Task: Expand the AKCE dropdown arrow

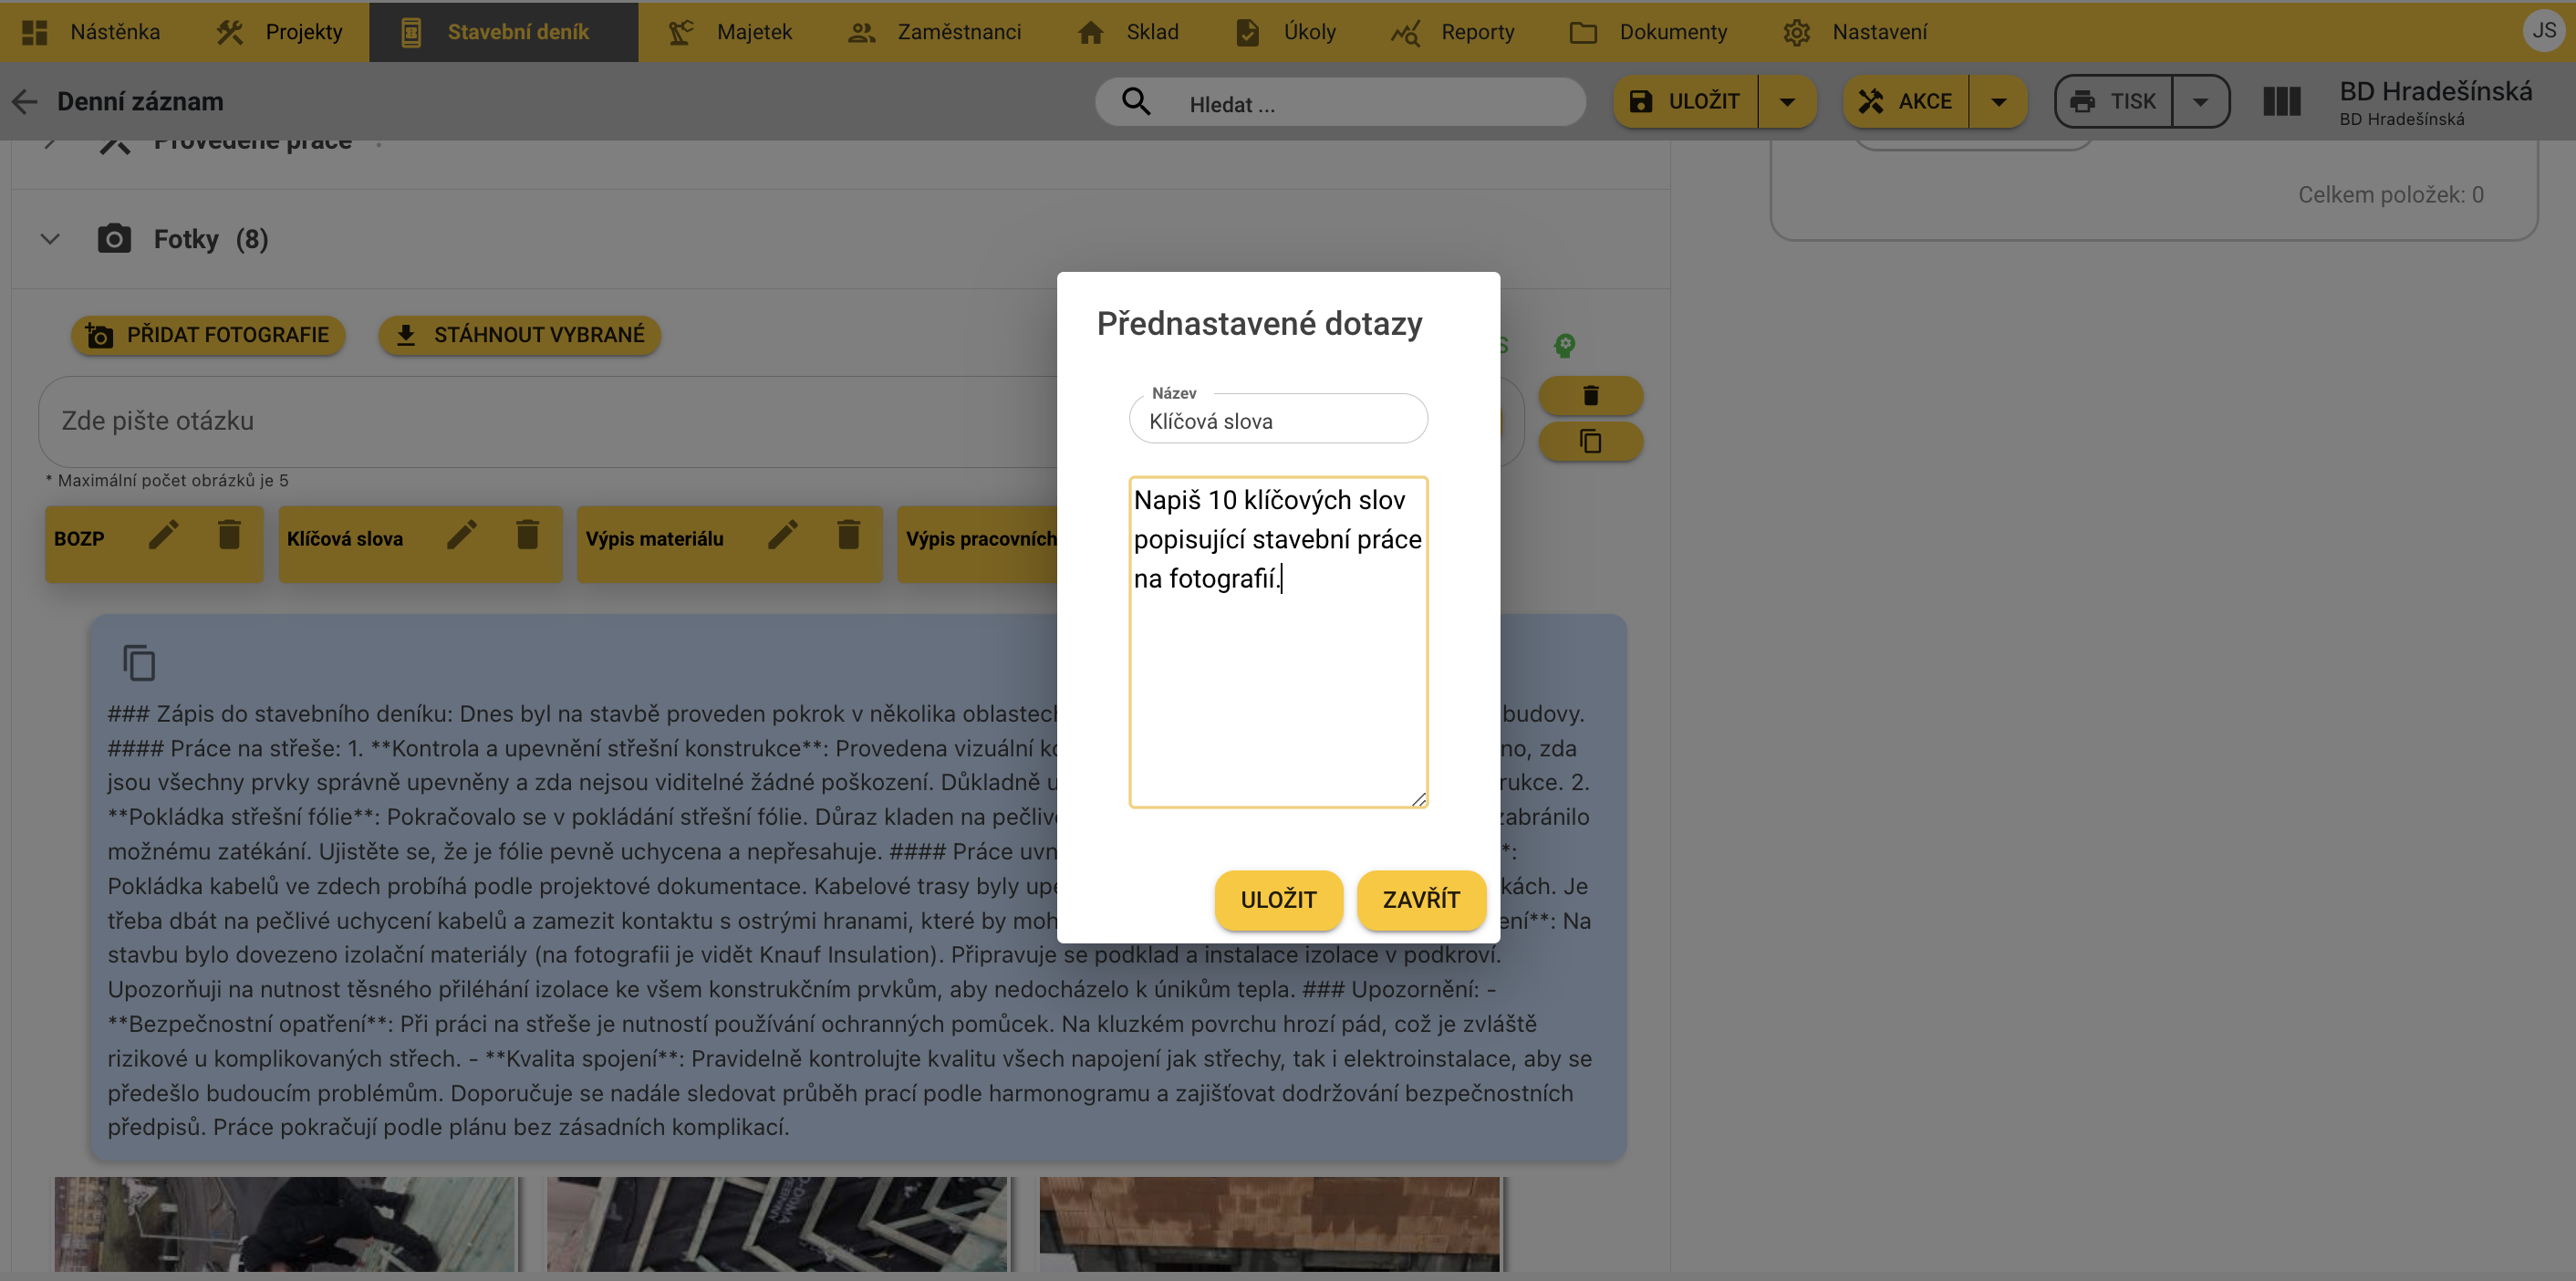Action: (x=1998, y=102)
